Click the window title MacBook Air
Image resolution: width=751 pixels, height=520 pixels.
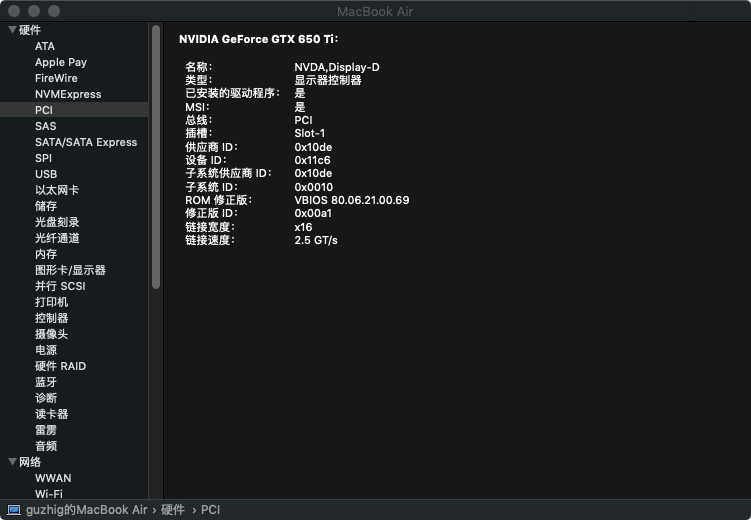point(375,11)
